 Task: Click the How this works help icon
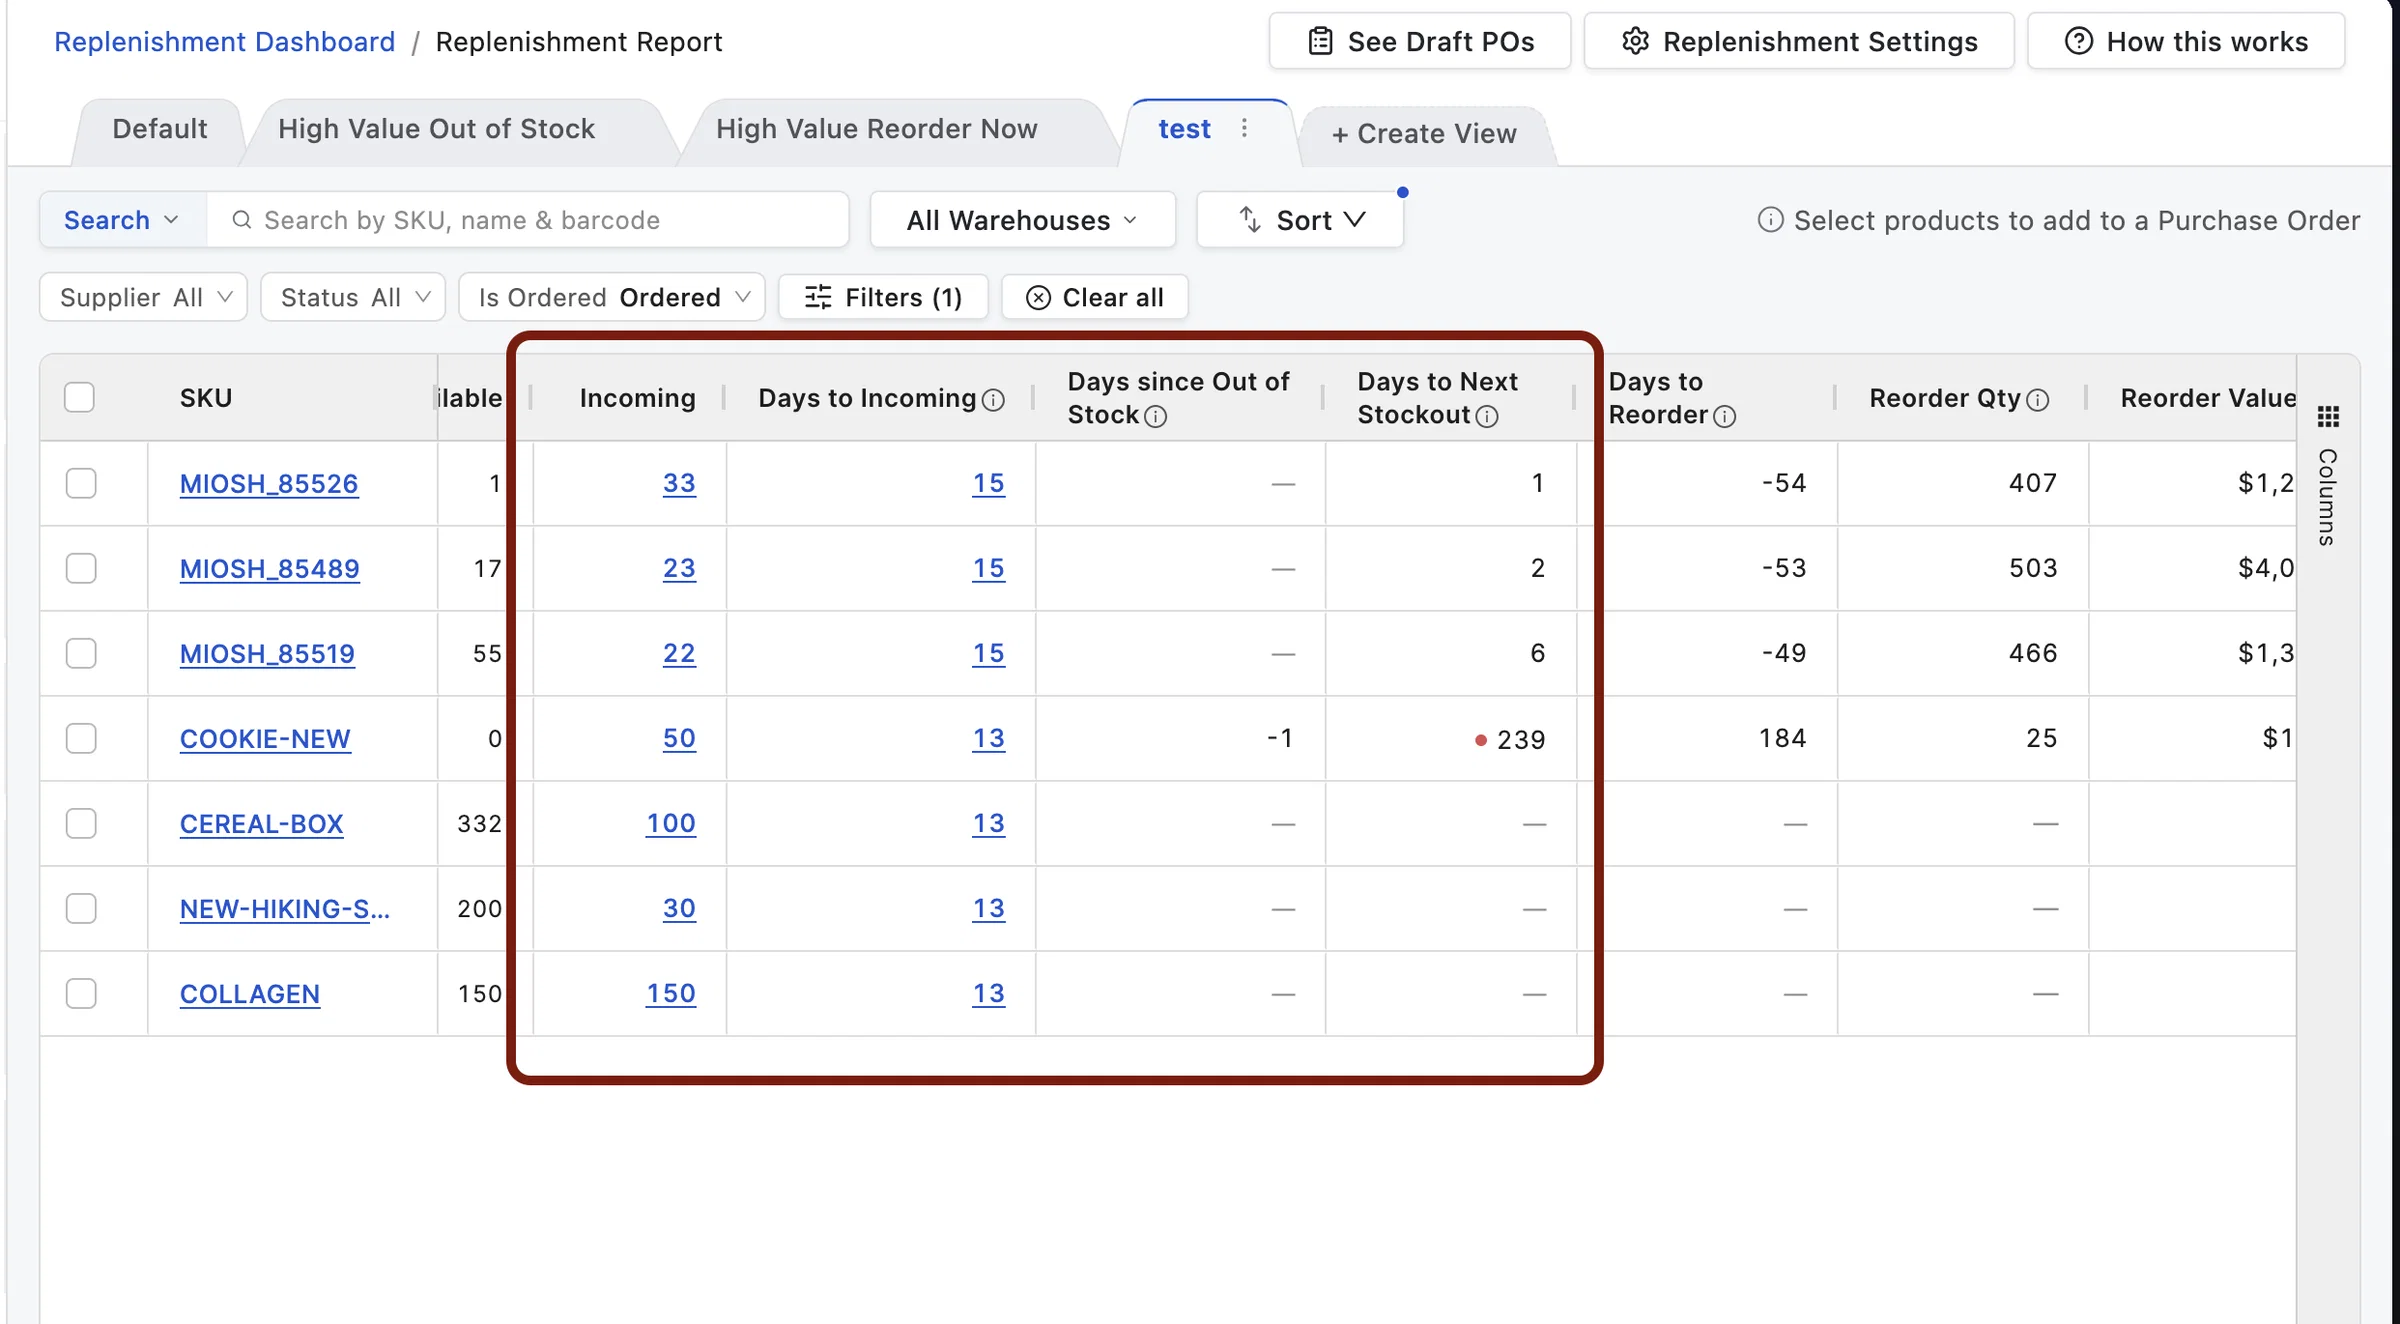tap(2079, 41)
